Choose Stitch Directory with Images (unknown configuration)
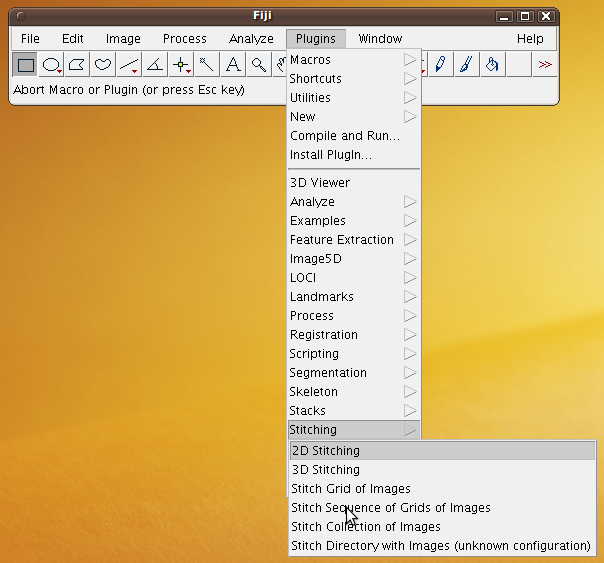Screen dimensions: 604x563 coord(442,546)
